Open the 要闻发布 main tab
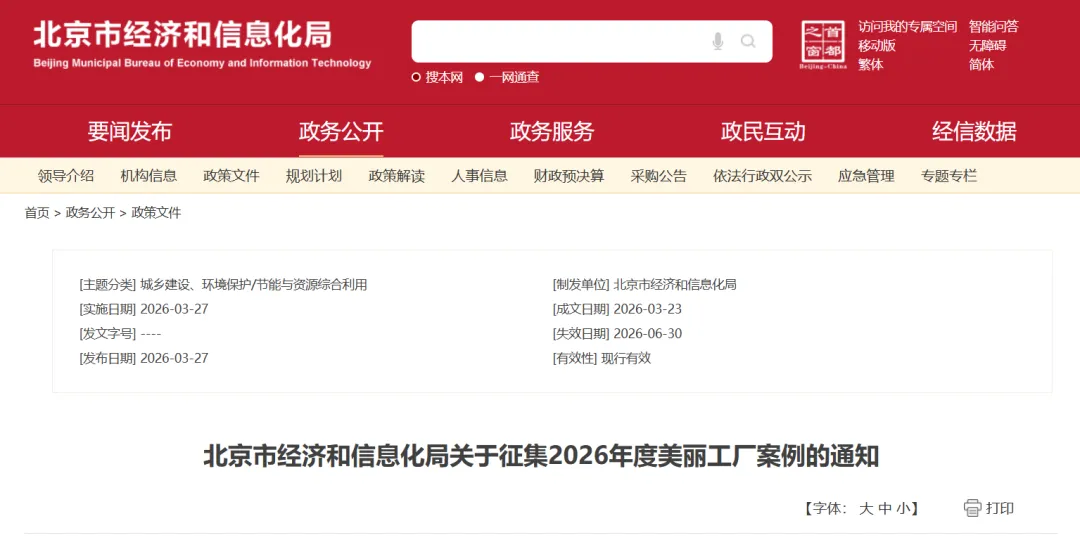 tap(129, 131)
